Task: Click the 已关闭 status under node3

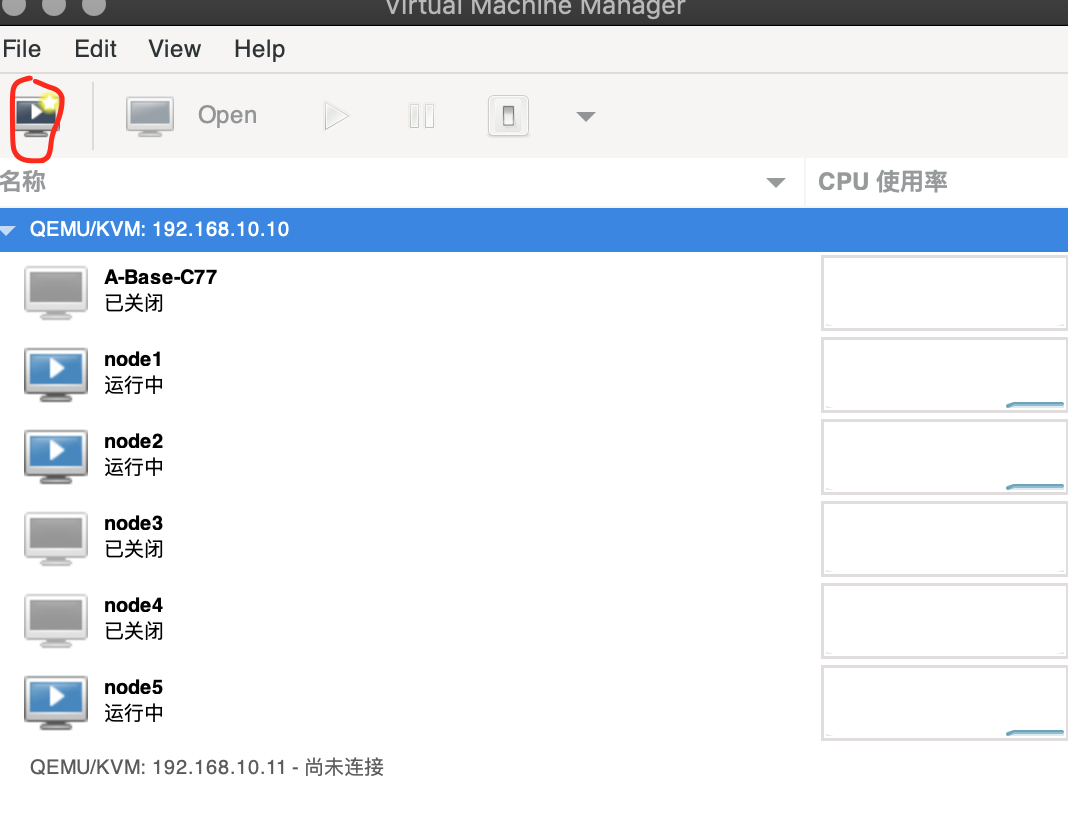Action: coord(134,549)
